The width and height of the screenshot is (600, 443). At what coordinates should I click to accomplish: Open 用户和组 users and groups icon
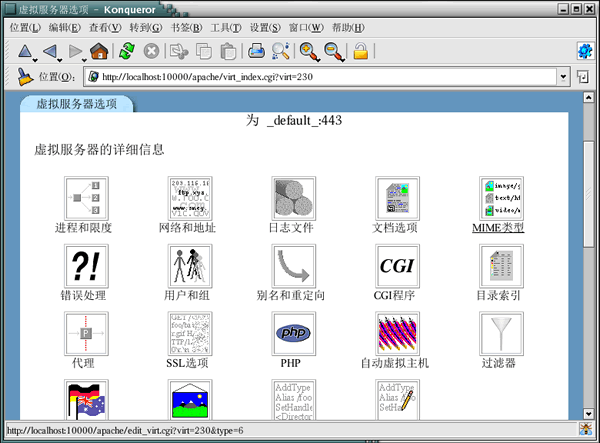(190, 266)
